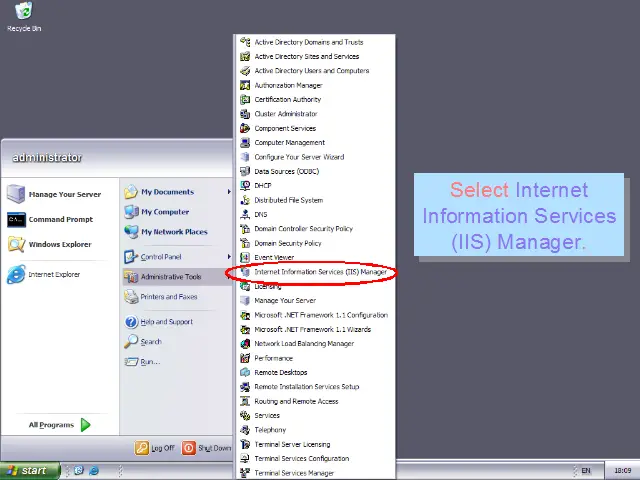Click the Windows Explorer icon in Start menu
This screenshot has height=480, width=640.
point(16,244)
